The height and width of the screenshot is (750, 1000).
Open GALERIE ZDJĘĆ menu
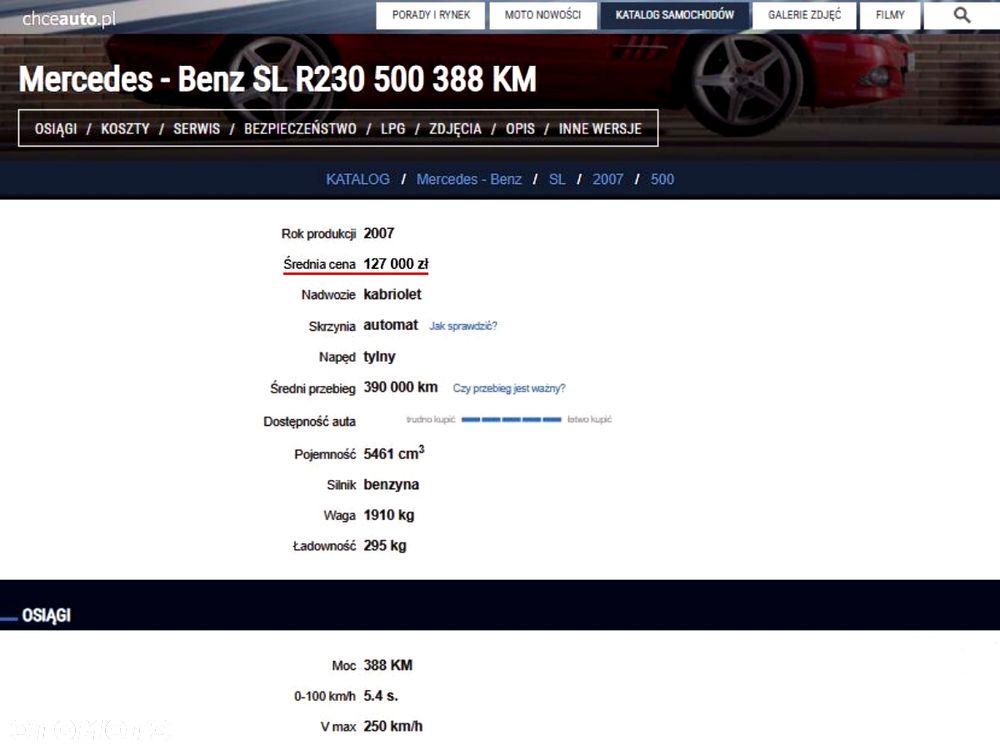(804, 15)
